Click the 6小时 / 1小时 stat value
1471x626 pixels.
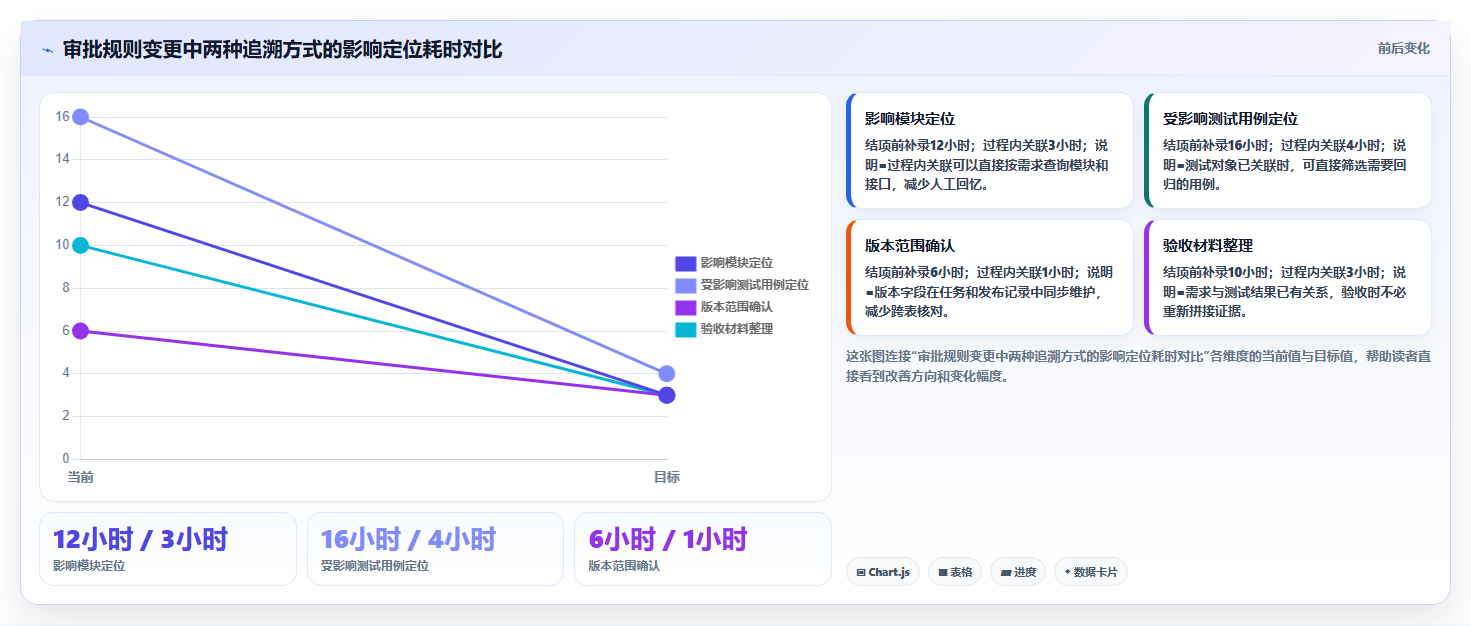[x=668, y=540]
